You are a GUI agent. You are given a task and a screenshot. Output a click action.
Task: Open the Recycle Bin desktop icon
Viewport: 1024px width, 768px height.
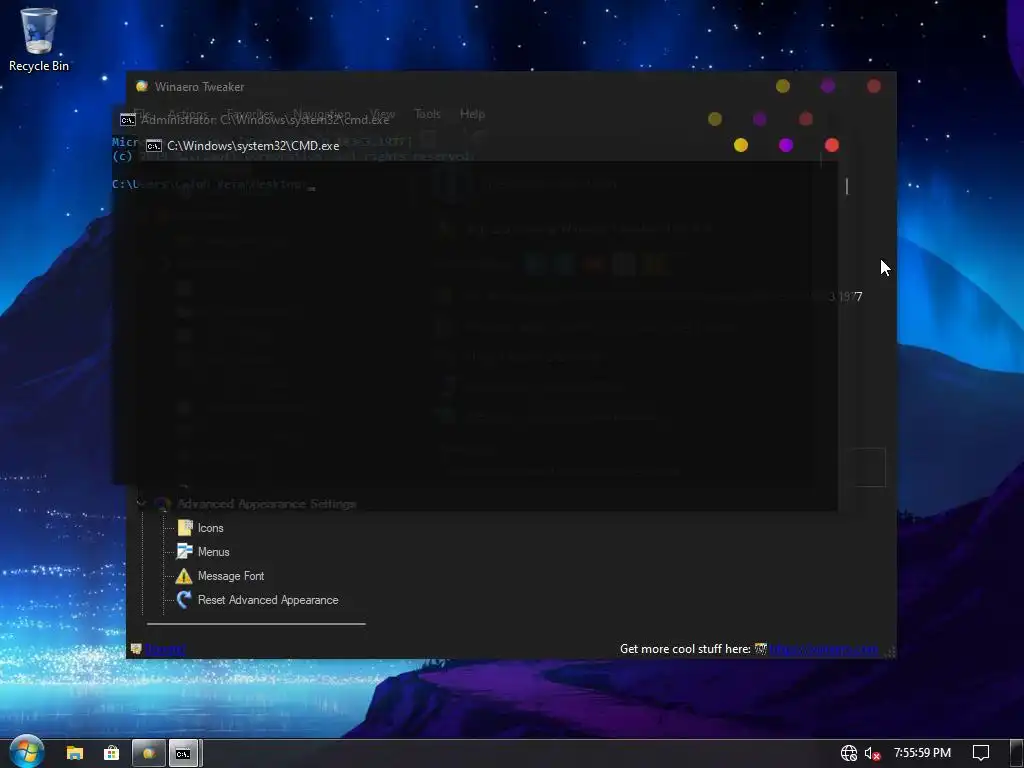coord(39,39)
